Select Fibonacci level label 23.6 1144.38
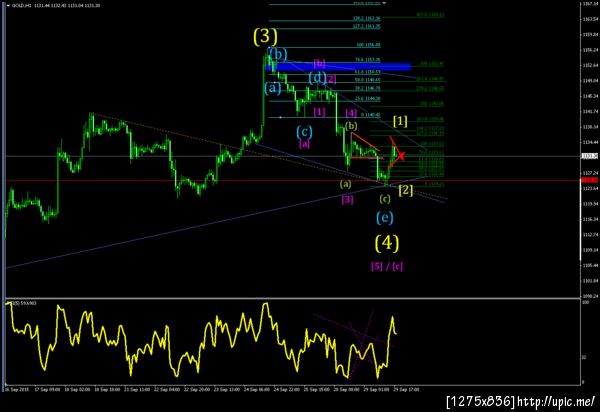The height and width of the screenshot is (412, 600). [367, 99]
